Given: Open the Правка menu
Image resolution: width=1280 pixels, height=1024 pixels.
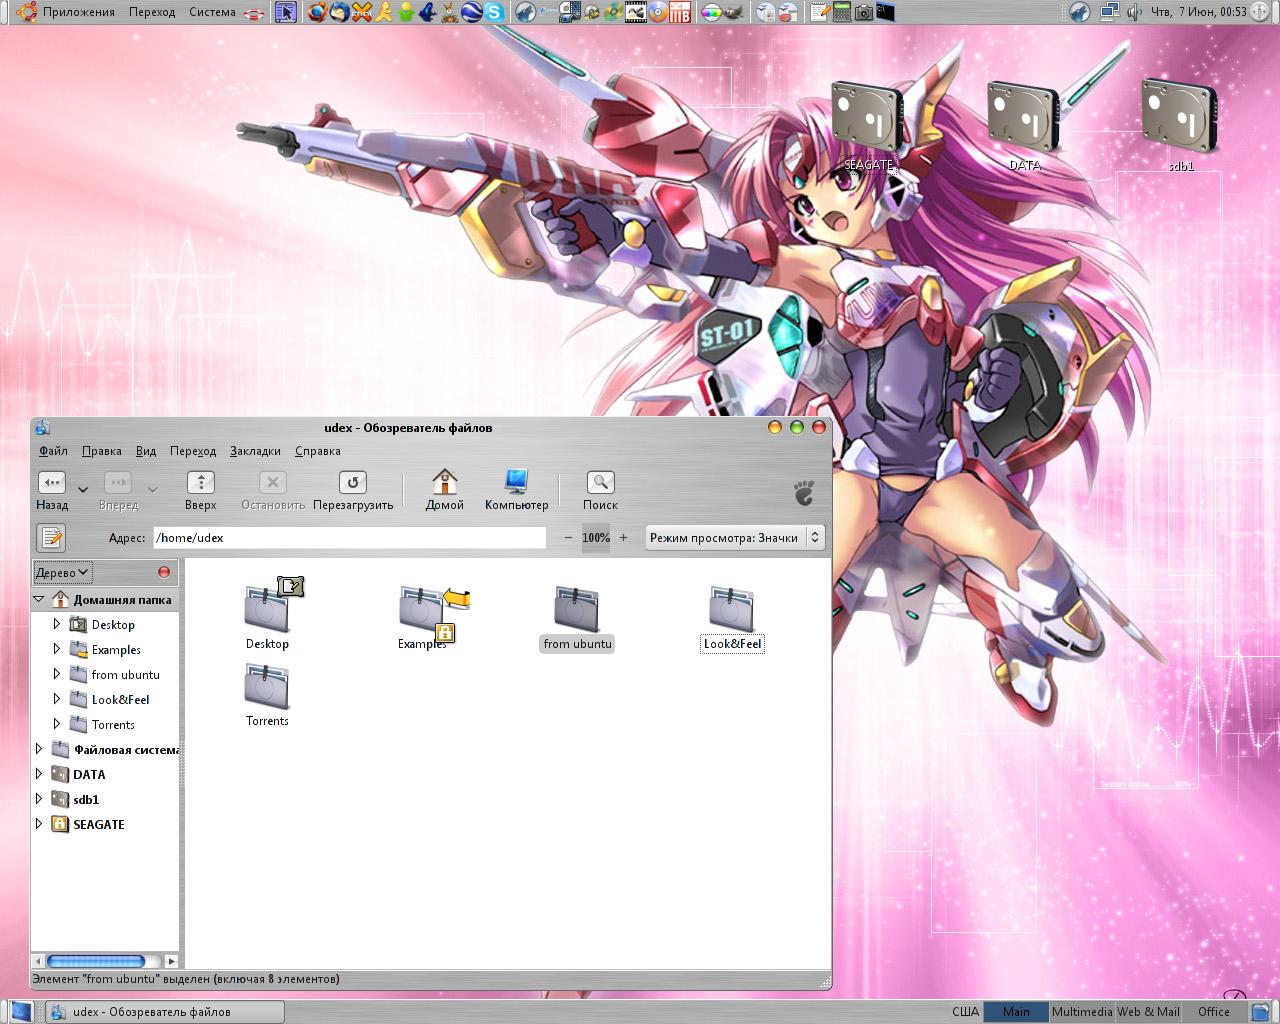Looking at the screenshot, I should pos(102,451).
